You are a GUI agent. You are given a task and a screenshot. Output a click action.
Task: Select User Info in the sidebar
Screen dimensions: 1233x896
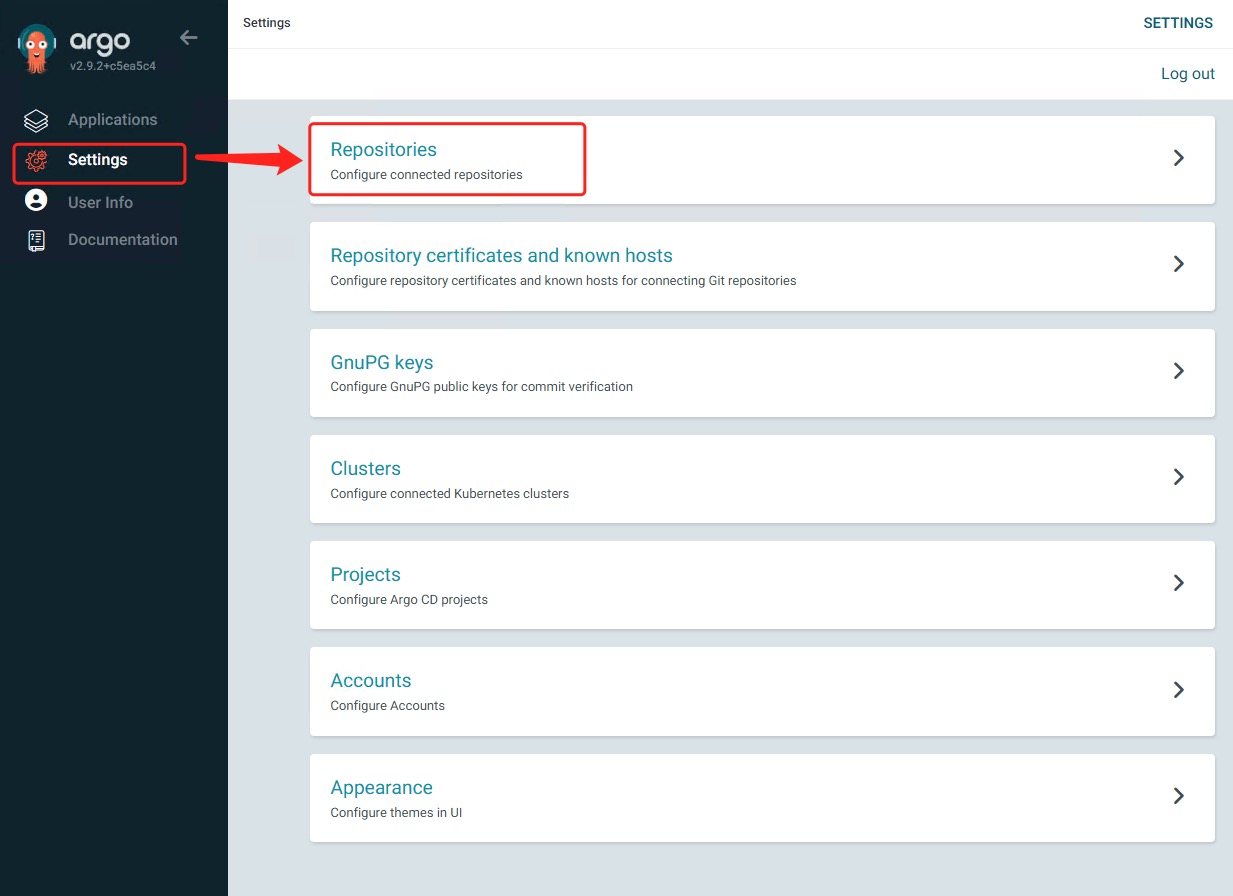click(100, 202)
